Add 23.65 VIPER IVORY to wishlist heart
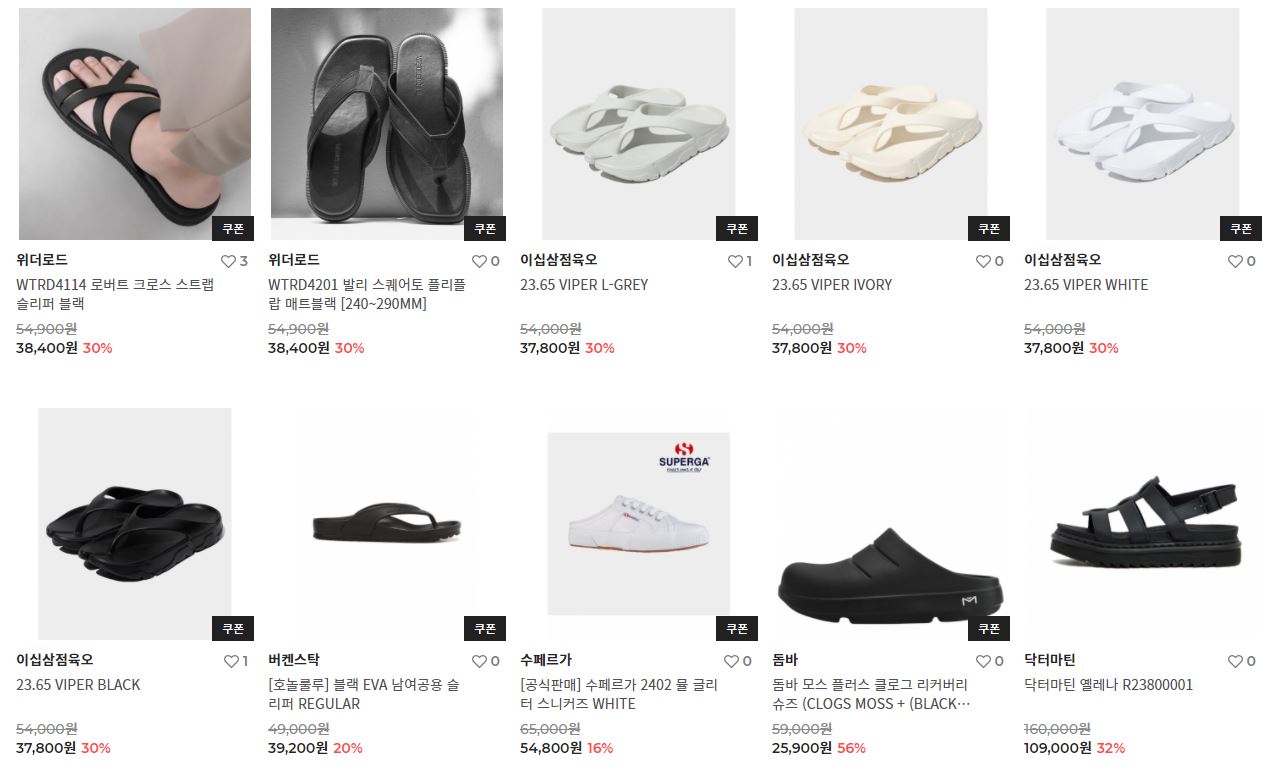The height and width of the screenshot is (781, 1279). click(x=983, y=261)
